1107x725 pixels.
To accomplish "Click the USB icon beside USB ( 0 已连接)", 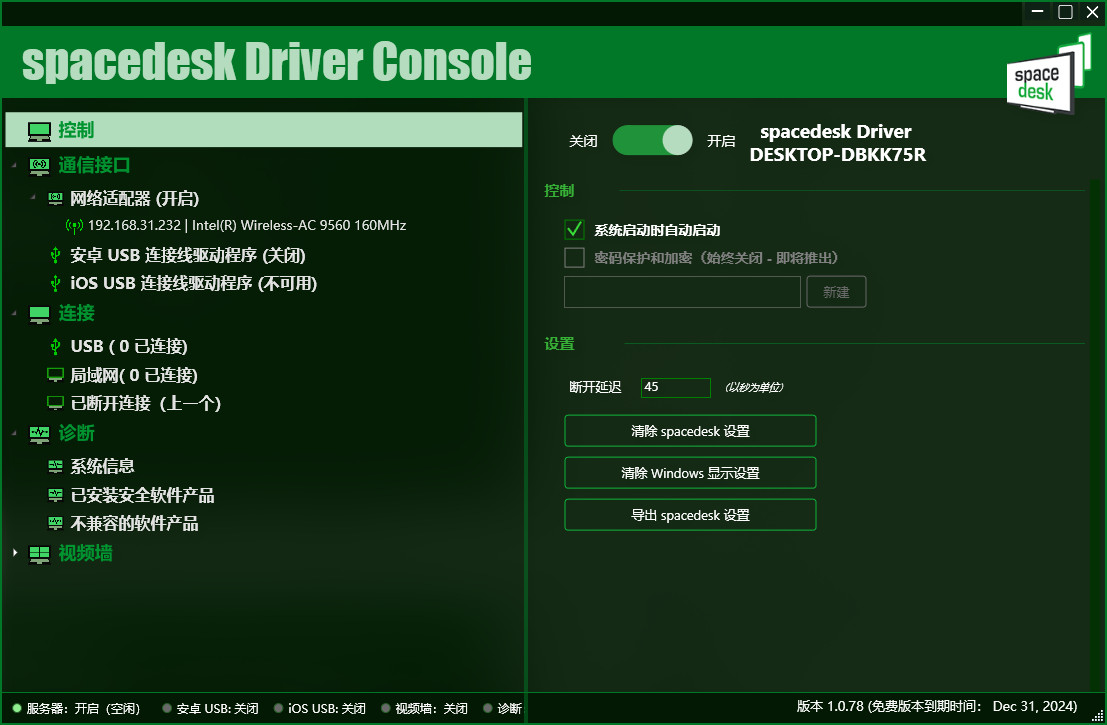I will 56,347.
